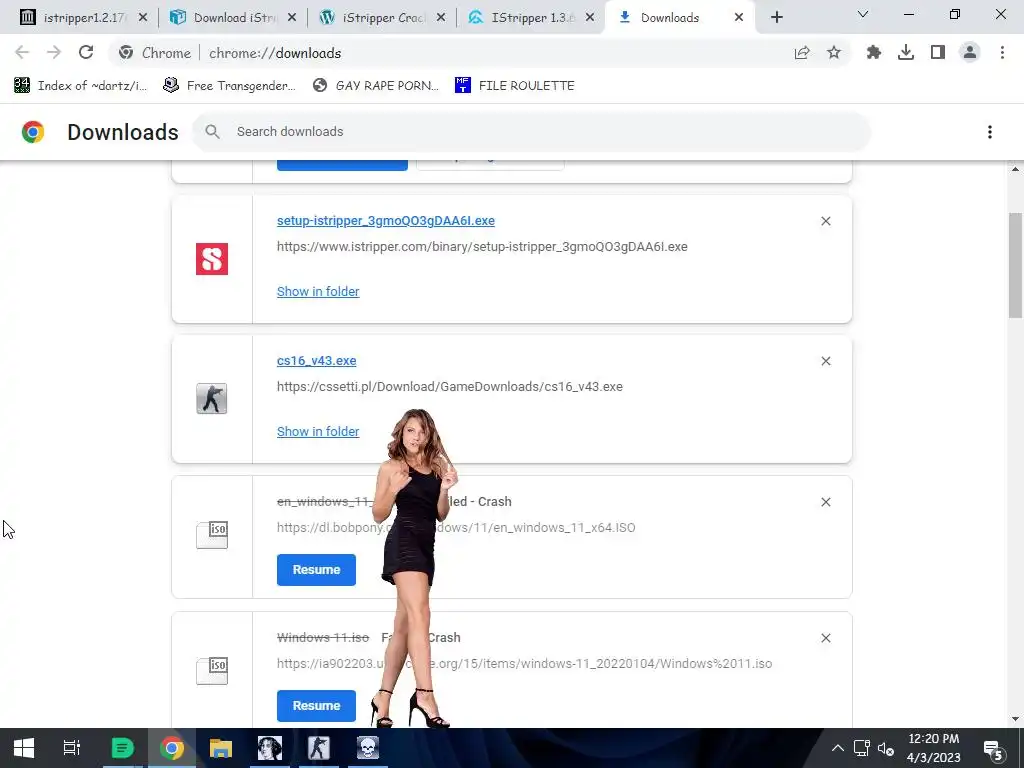This screenshot has width=1024, height=768.
Task: Open the cs16_v43.exe file link
Action: pos(316,360)
